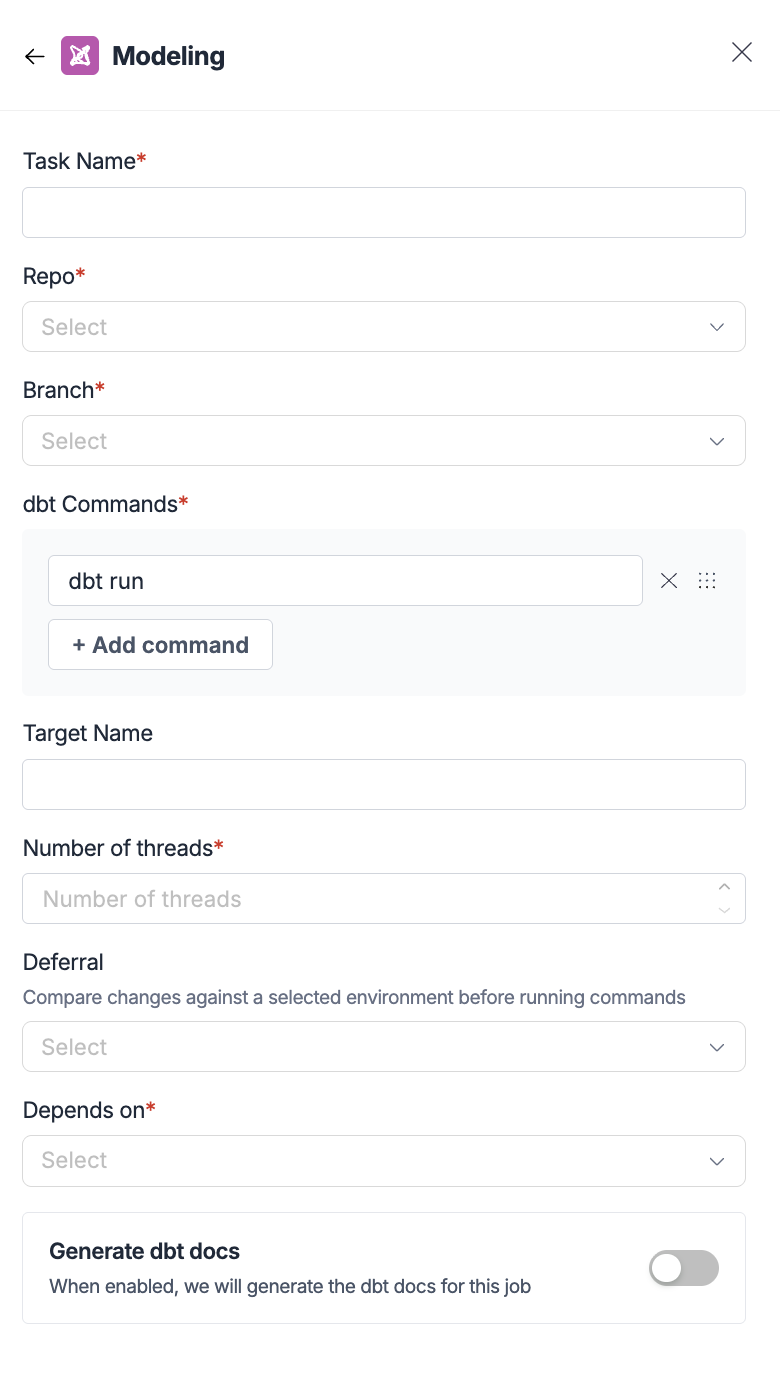Open the Deferral environment selector
The height and width of the screenshot is (1380, 780).
pyautogui.click(x=384, y=1046)
